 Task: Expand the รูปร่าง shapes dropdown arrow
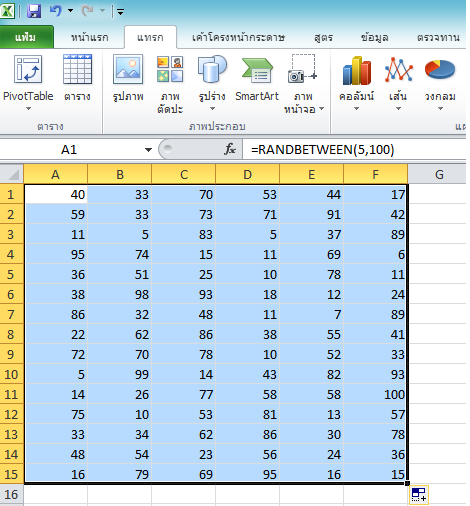coord(212,108)
